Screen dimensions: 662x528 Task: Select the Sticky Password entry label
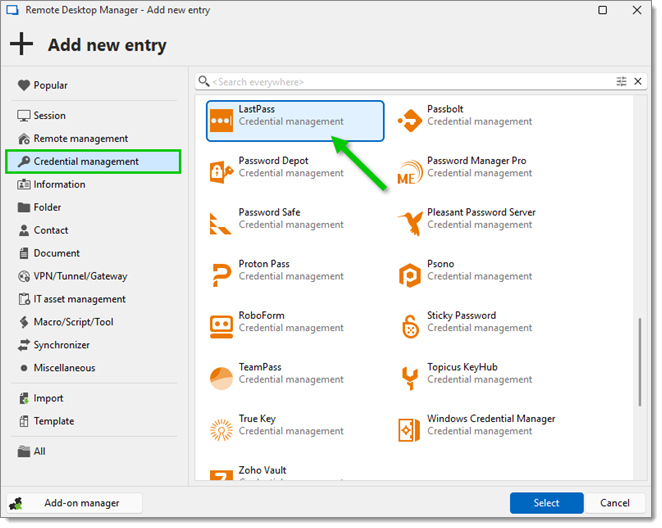click(461, 315)
